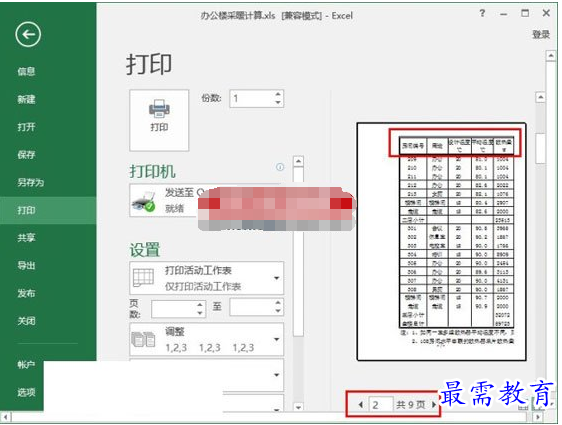Select Save 保存 in sidebar
The width and height of the screenshot is (562, 425).
[26, 155]
